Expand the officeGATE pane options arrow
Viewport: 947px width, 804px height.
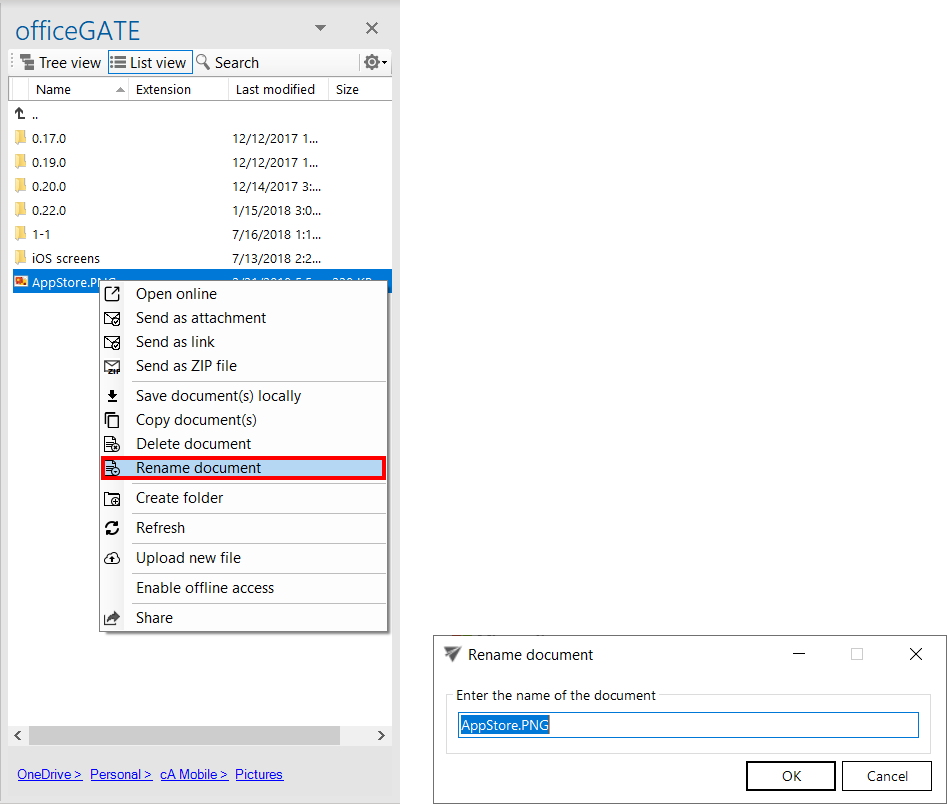pyautogui.click(x=320, y=28)
